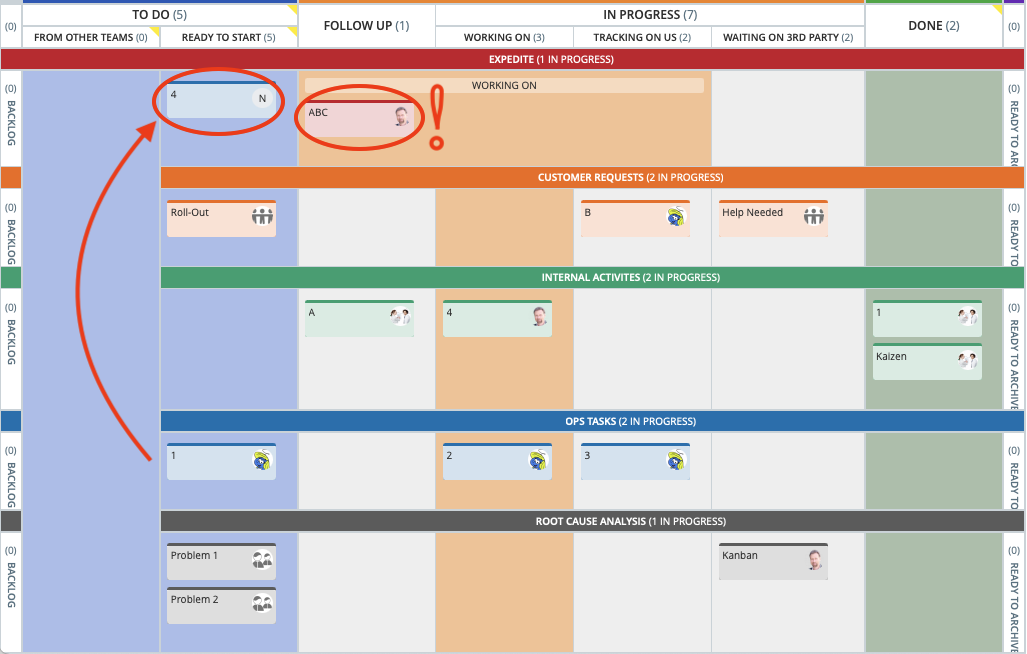The image size is (1027, 654).
Task: Expand Ready to Archive in Internal Activities lane
Action: pos(1014,338)
